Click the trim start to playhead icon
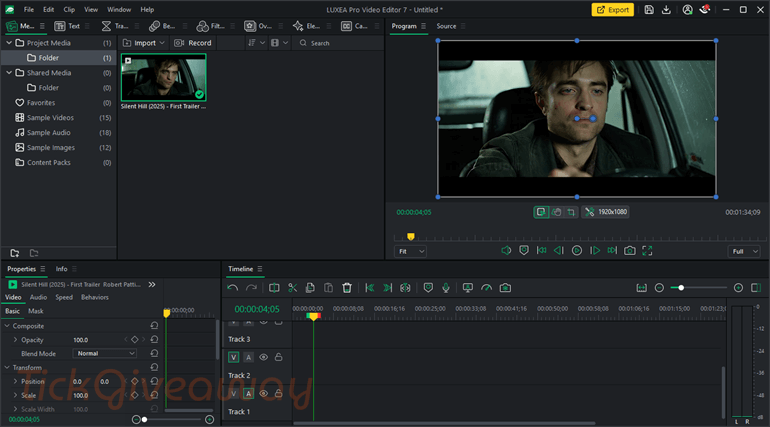 pyautogui.click(x=370, y=288)
